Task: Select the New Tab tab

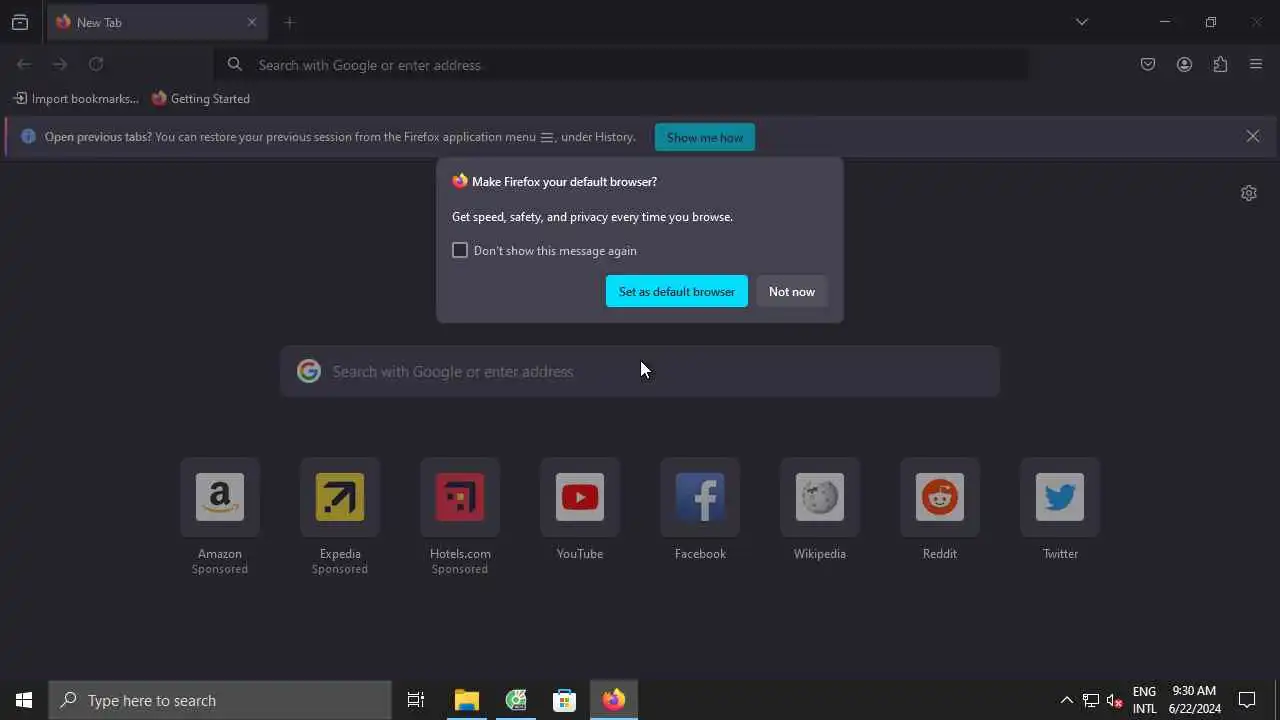Action: click(157, 22)
